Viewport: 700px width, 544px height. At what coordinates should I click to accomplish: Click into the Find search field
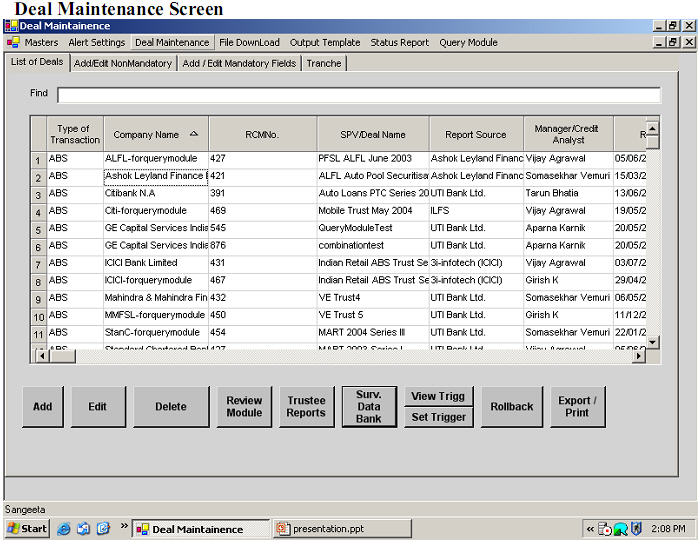[359, 95]
